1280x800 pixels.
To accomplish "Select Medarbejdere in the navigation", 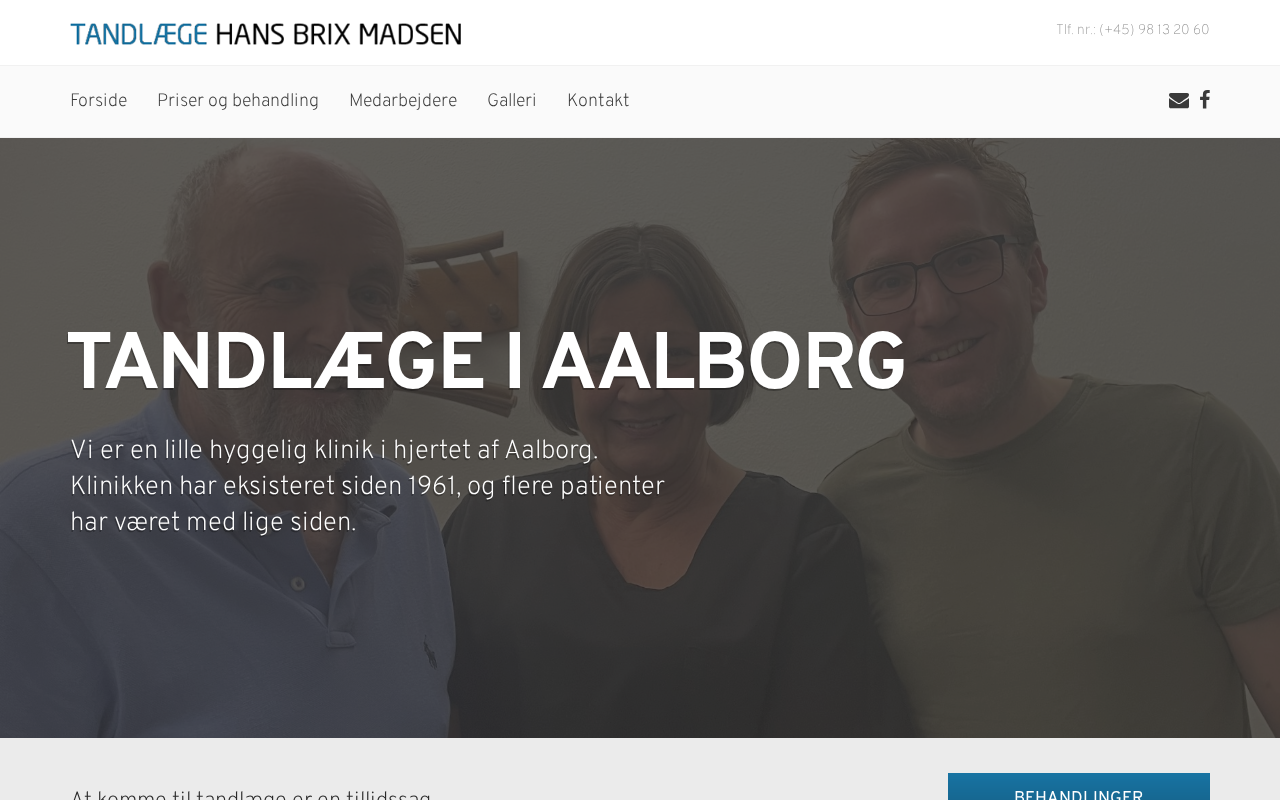I will point(403,101).
